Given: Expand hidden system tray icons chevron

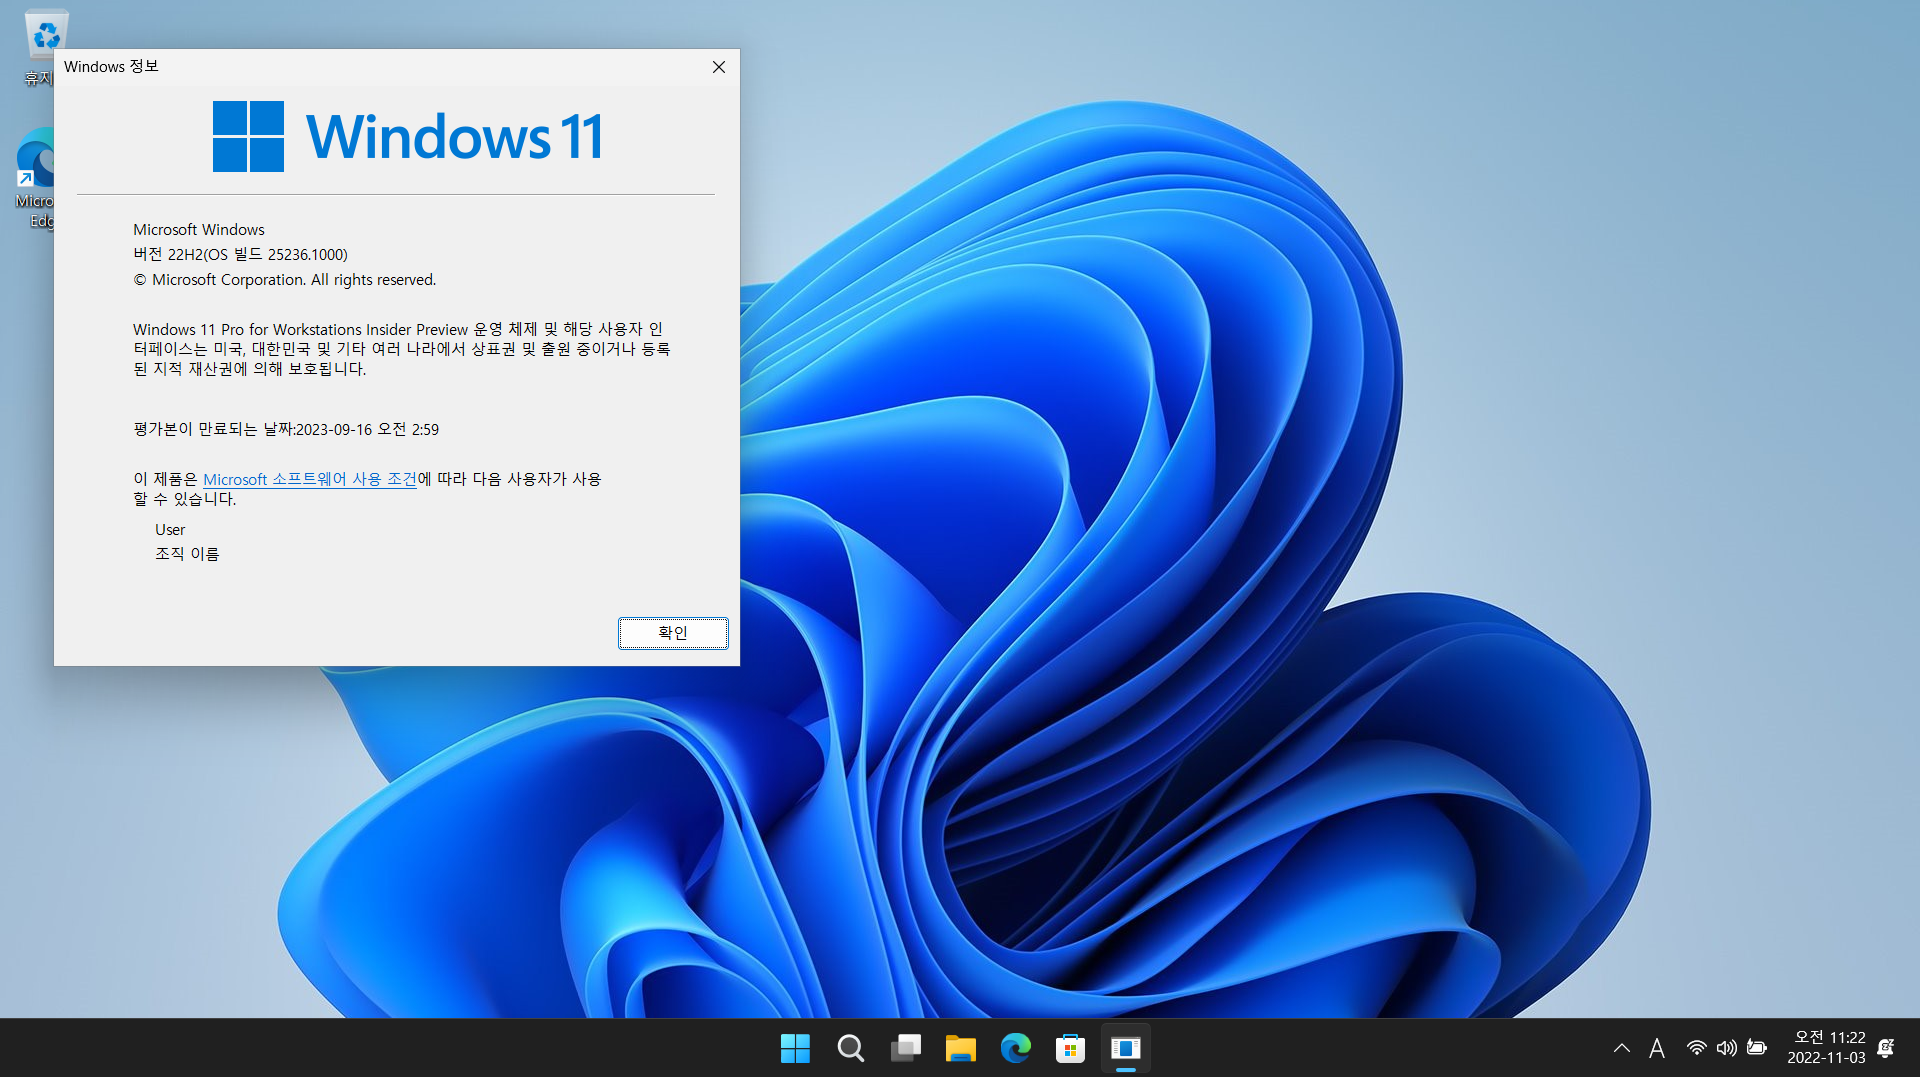Looking at the screenshot, I should 1622,1048.
